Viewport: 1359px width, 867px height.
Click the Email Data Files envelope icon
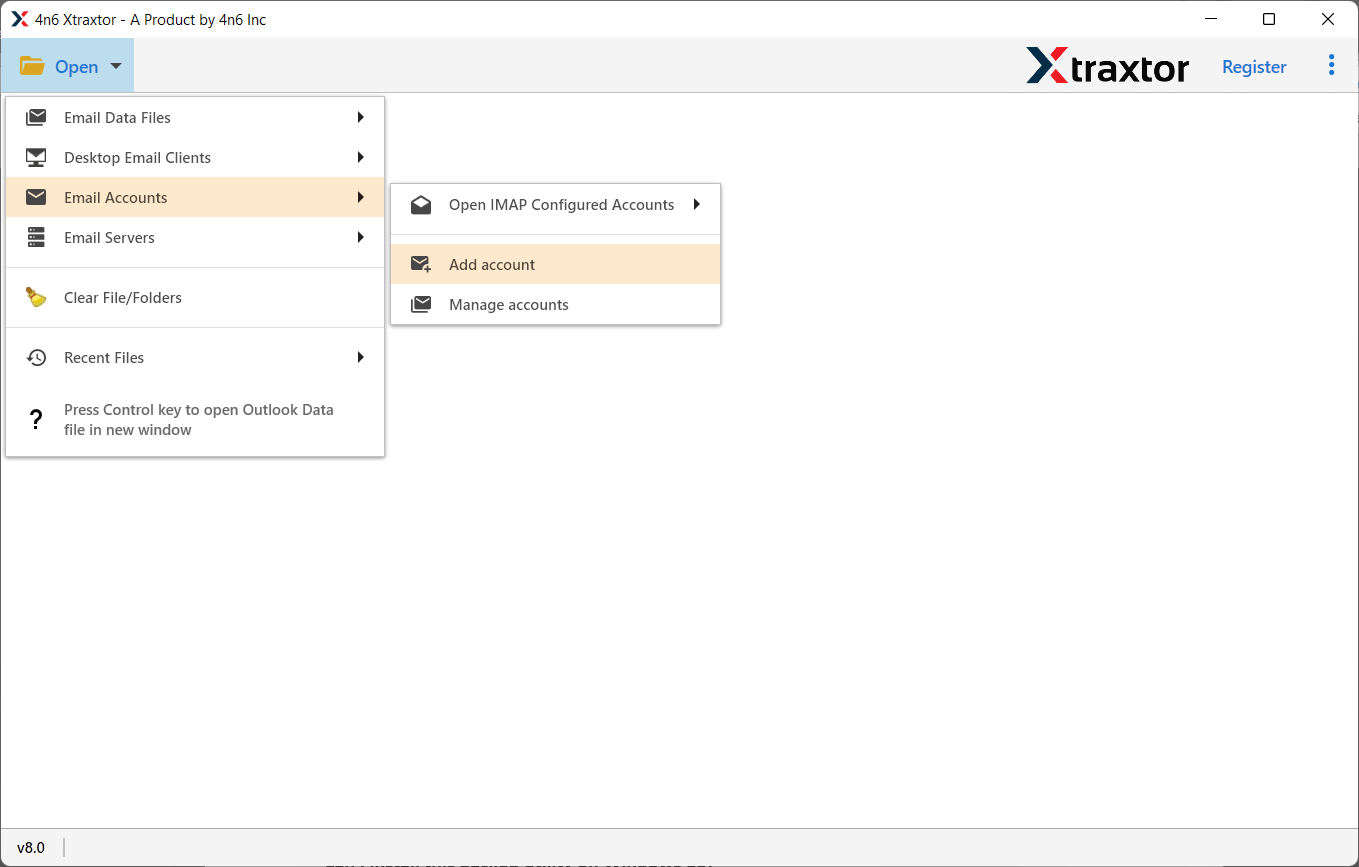point(36,117)
